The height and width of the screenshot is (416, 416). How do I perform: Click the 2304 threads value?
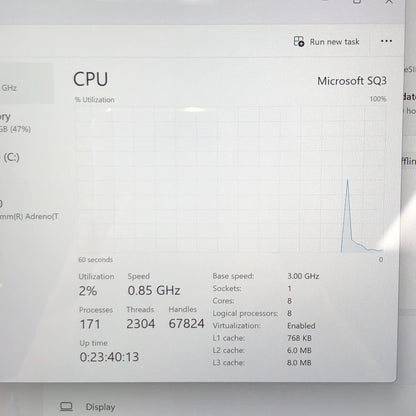point(141,324)
